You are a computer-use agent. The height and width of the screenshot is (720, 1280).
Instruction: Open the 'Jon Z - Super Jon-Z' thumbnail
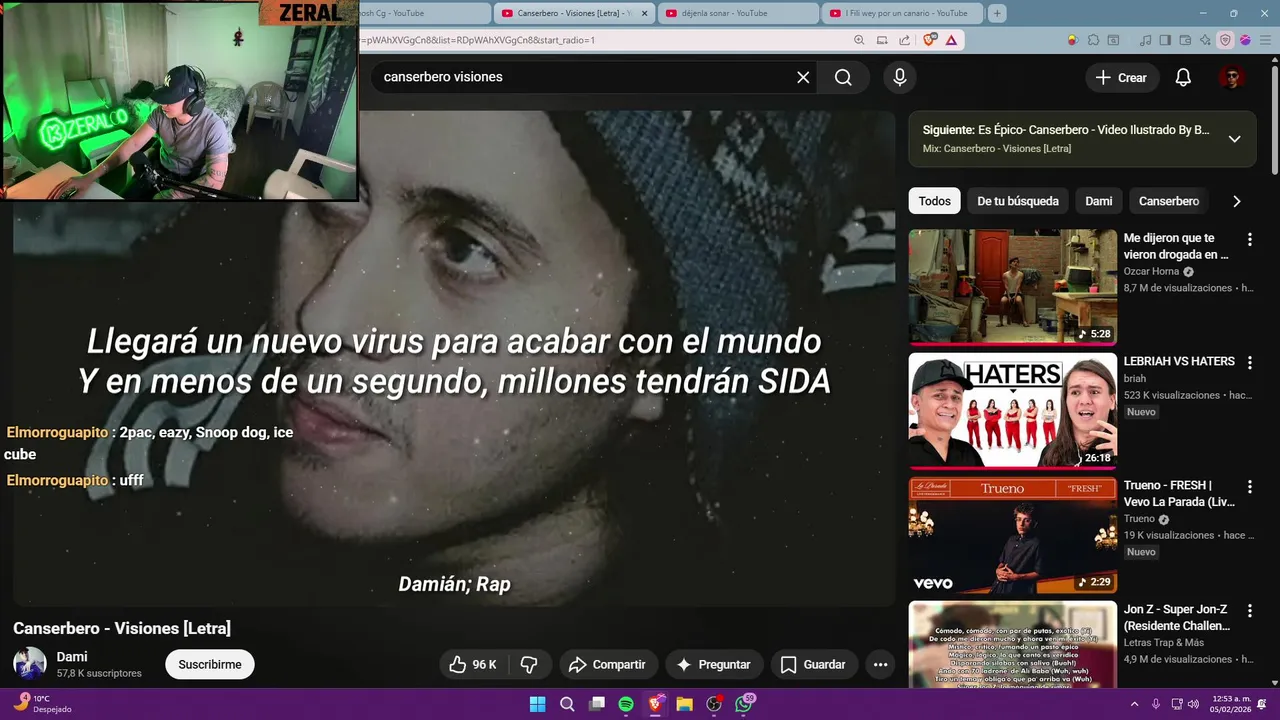(x=1012, y=645)
